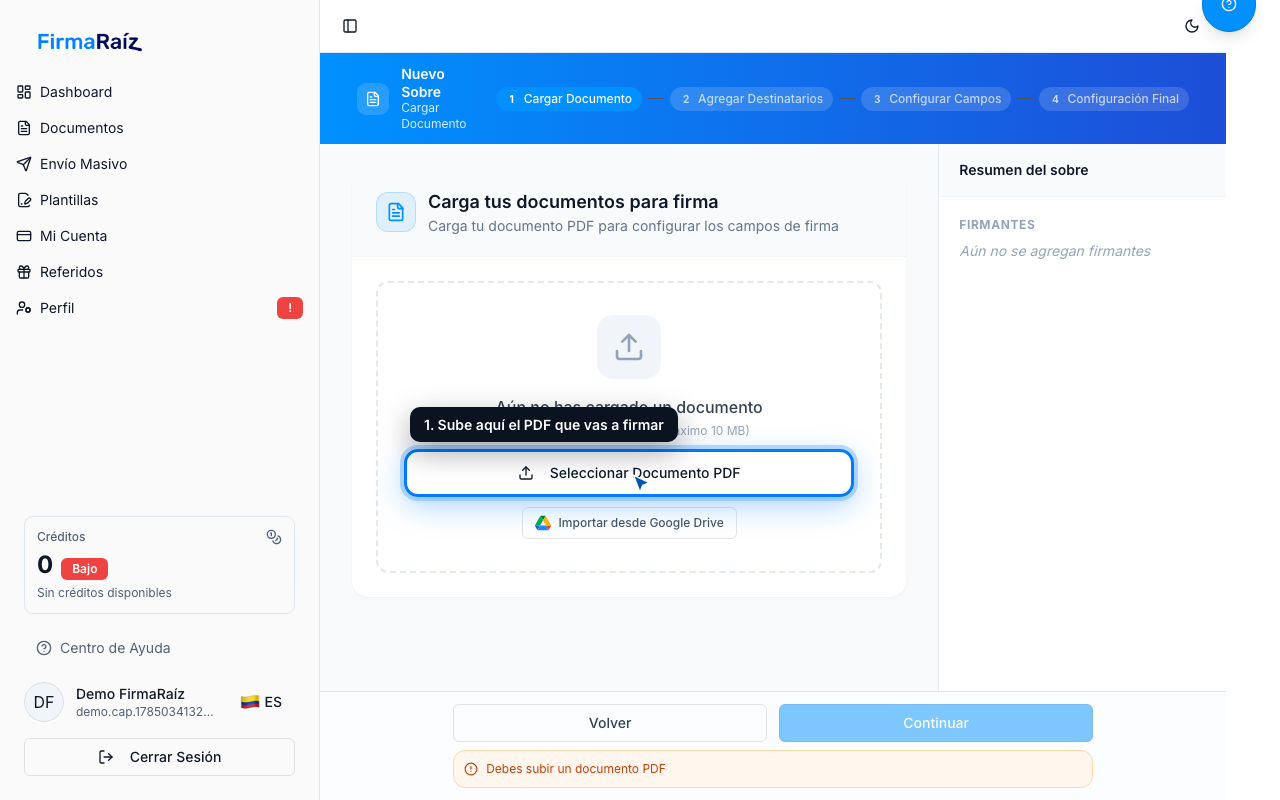Click the file icon beside Carga tus documentos
1280x800 pixels.
(x=396, y=212)
